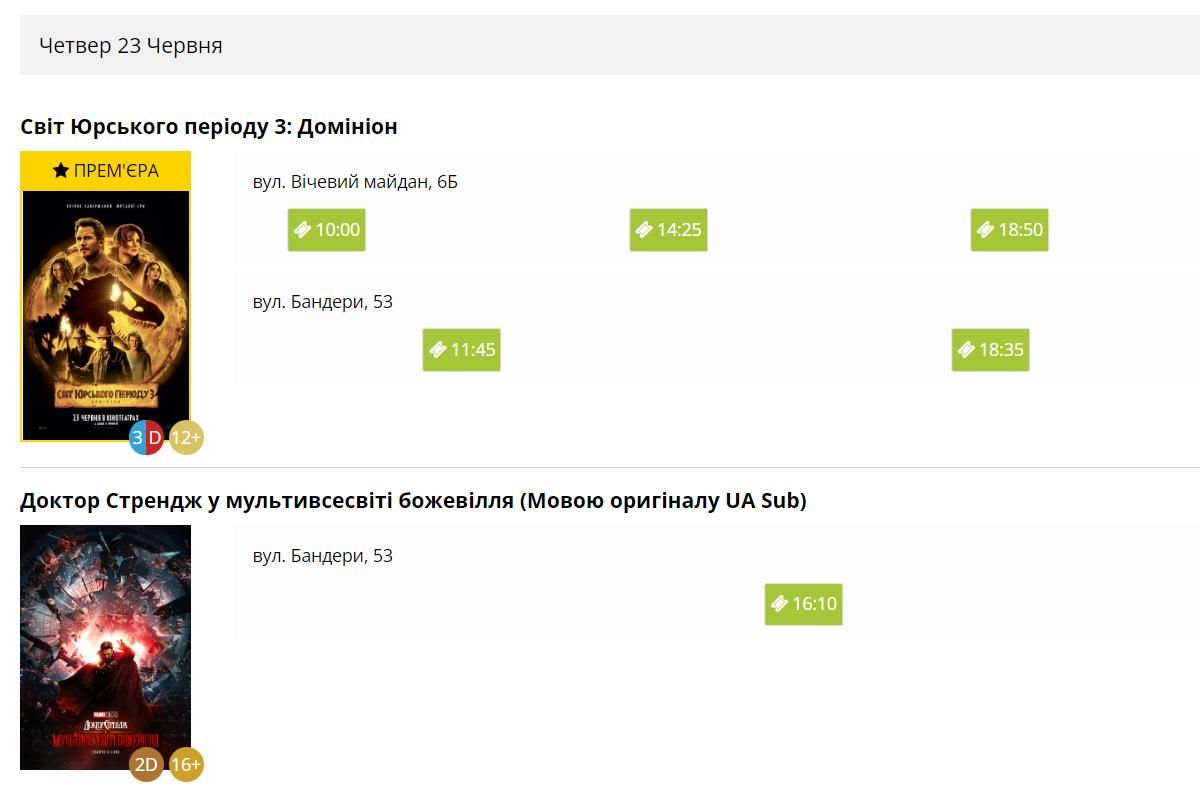The height and width of the screenshot is (791, 1200).
Task: Pick the 16:10 Doctor Strange session
Action: [804, 604]
